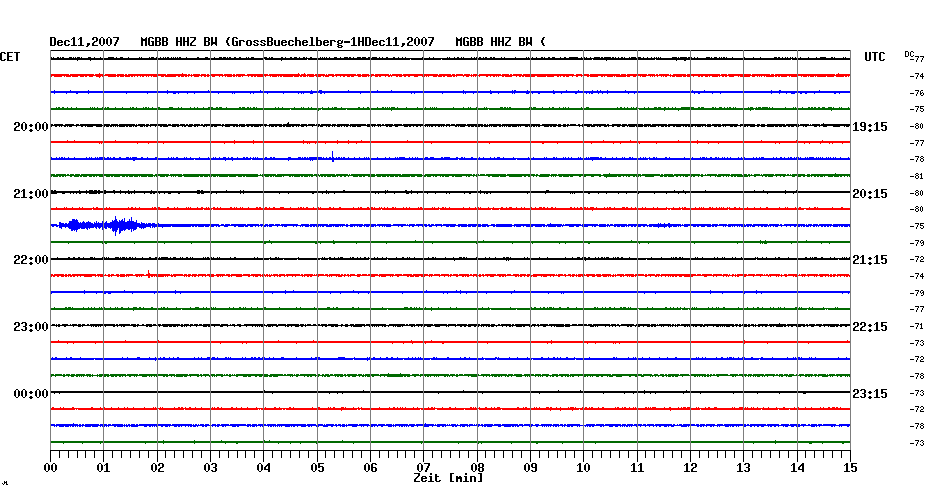Click the 05 minute tick label
Screen dimensions: 930x494
tap(317, 467)
